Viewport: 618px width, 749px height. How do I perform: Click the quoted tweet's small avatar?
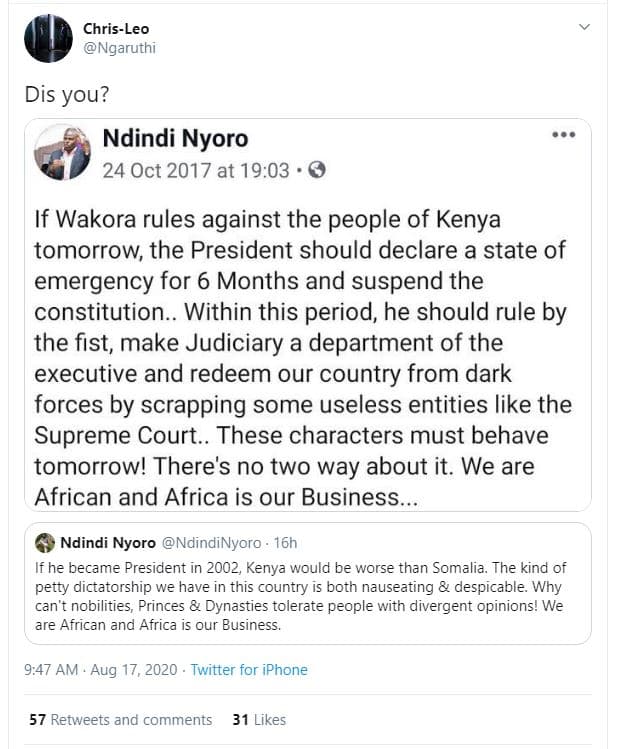(45, 543)
